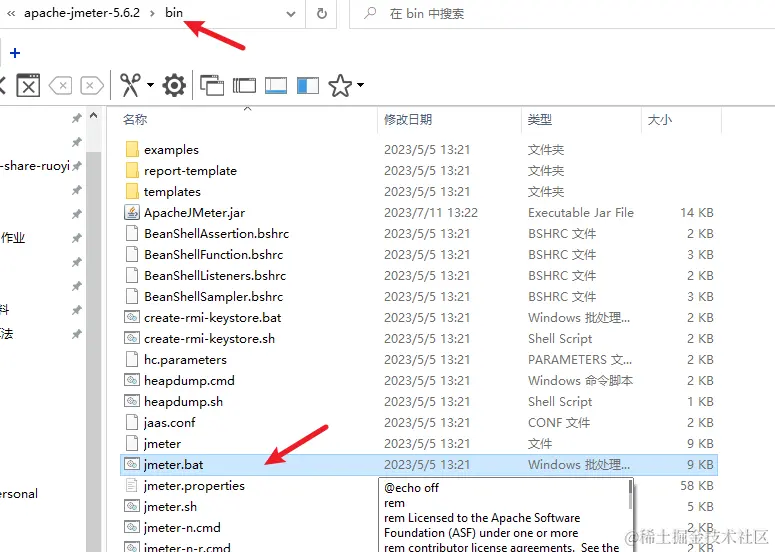Screen dimensions: 775x552
Task: Select the examples folder
Action: tap(171, 150)
